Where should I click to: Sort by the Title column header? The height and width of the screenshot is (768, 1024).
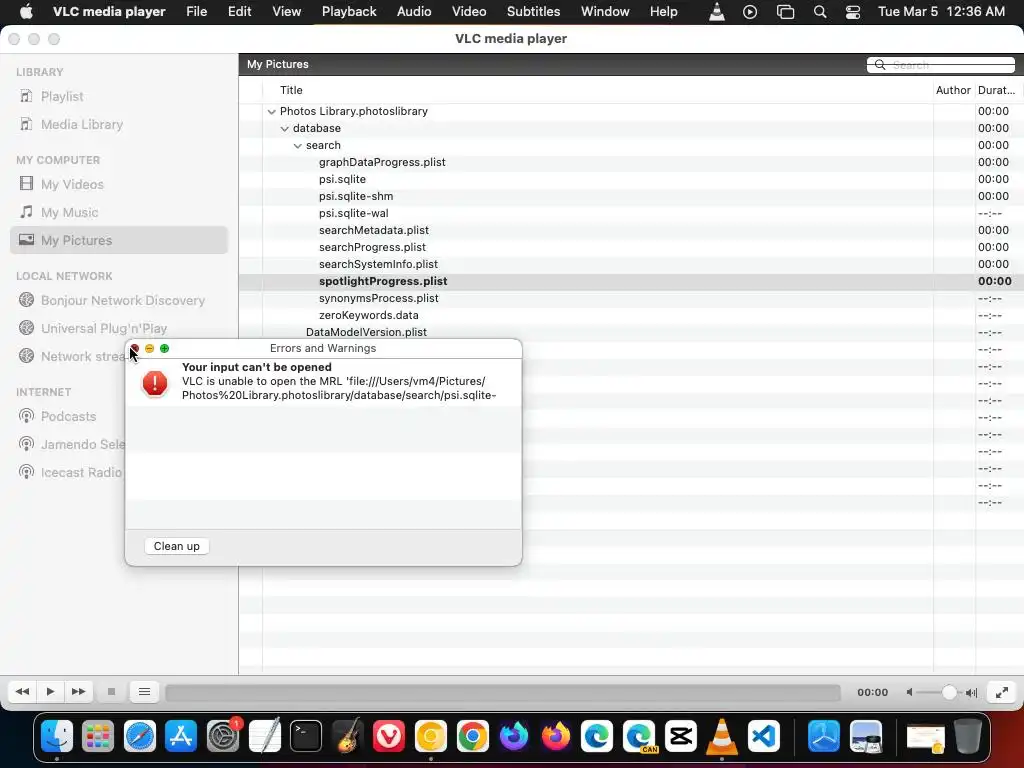click(291, 90)
